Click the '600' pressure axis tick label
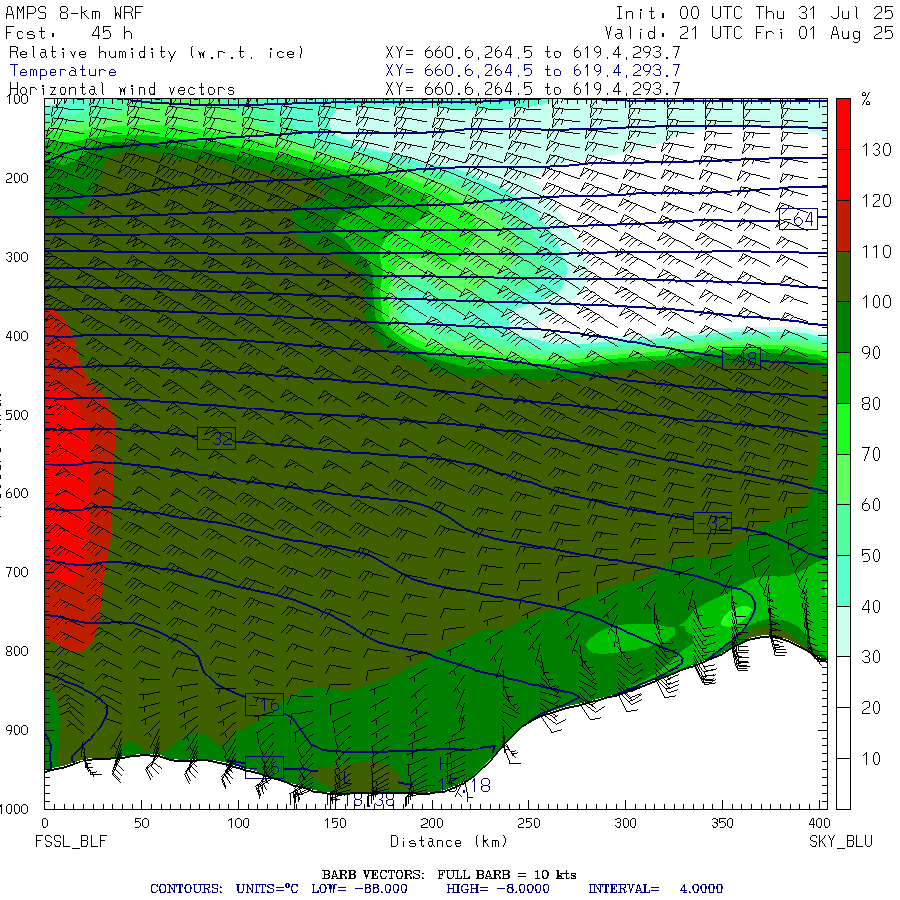The image size is (900, 900). [x=17, y=494]
